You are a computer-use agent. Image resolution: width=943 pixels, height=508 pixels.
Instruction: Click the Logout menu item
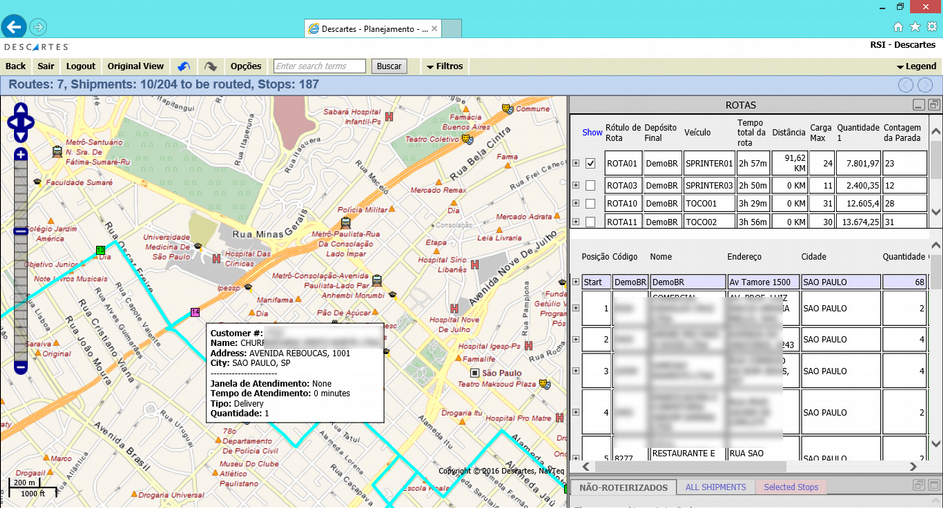81,66
